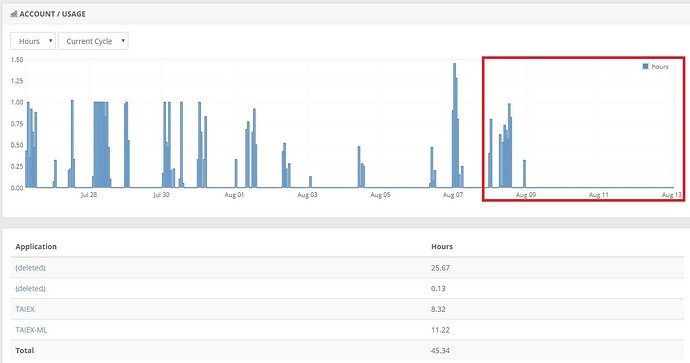The height and width of the screenshot is (363, 690).
Task: Click the Aug 01 axis date label
Action: click(234, 194)
